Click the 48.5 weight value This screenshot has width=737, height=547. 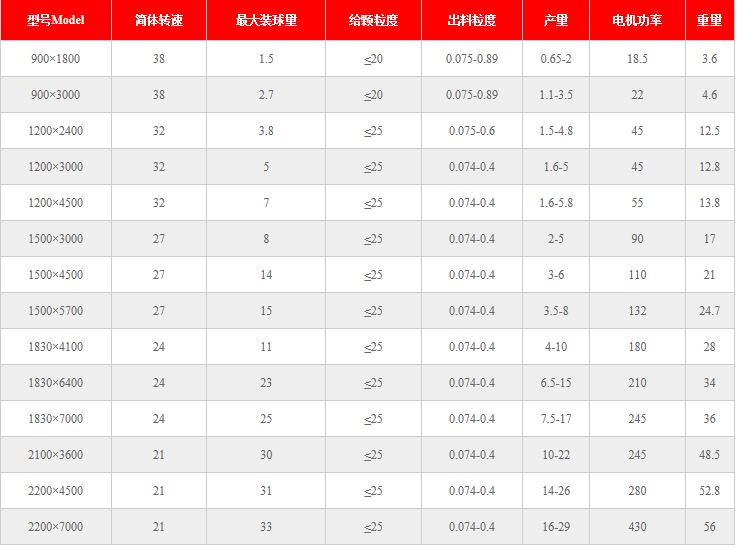(710, 455)
